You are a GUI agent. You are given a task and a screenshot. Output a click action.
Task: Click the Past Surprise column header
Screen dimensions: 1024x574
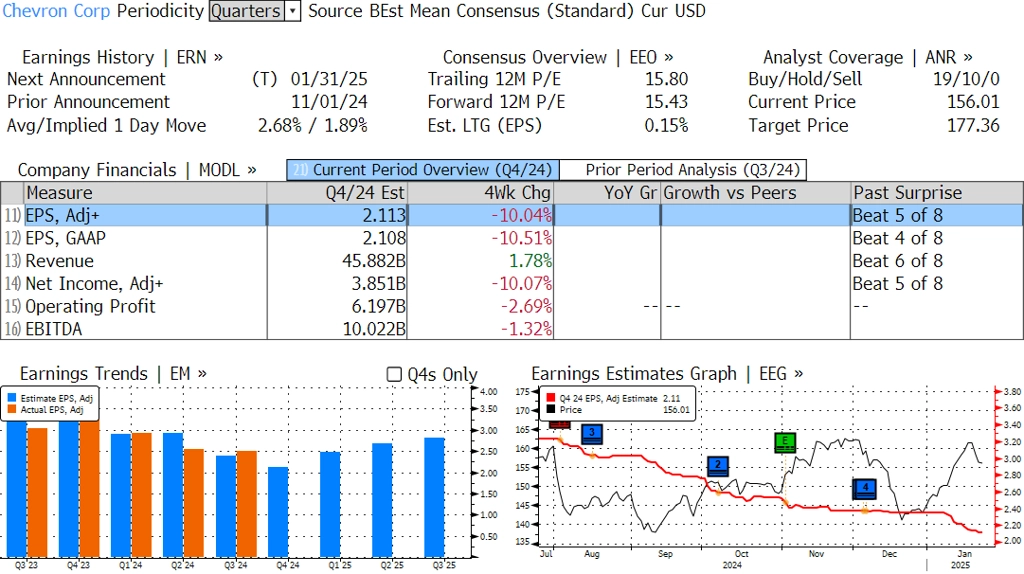(x=936, y=193)
